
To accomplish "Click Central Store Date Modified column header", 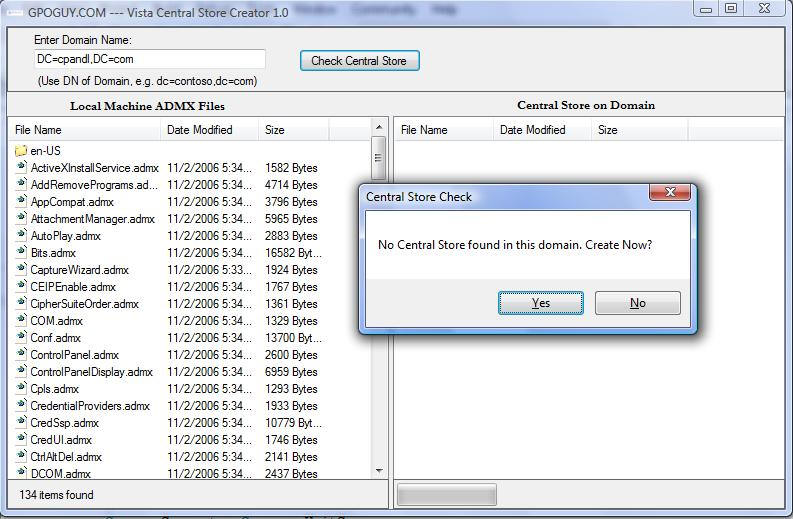I will pos(542,130).
